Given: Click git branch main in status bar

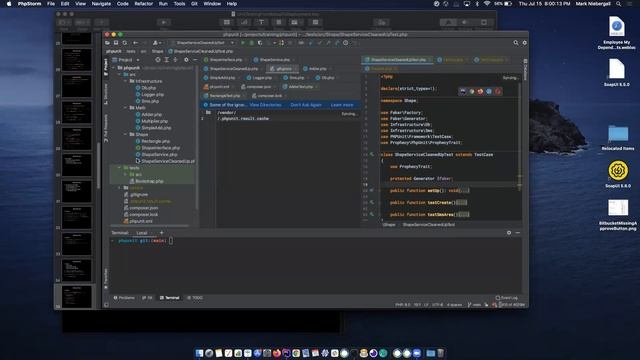Looking at the screenshot, I should (474, 305).
